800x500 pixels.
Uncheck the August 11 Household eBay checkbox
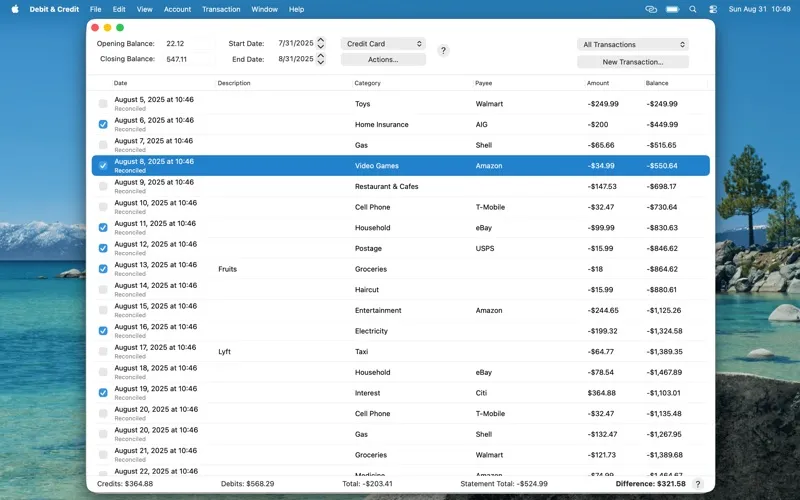click(x=103, y=228)
